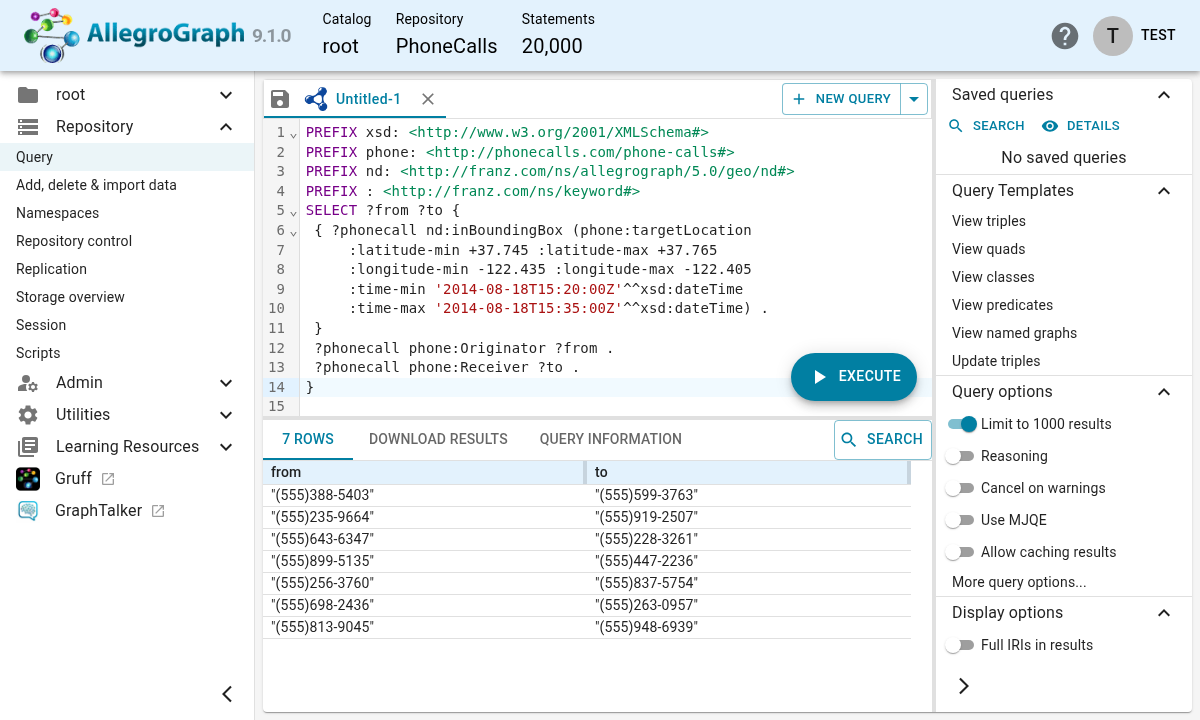Toggle Limit to 1000 results off

click(962, 424)
